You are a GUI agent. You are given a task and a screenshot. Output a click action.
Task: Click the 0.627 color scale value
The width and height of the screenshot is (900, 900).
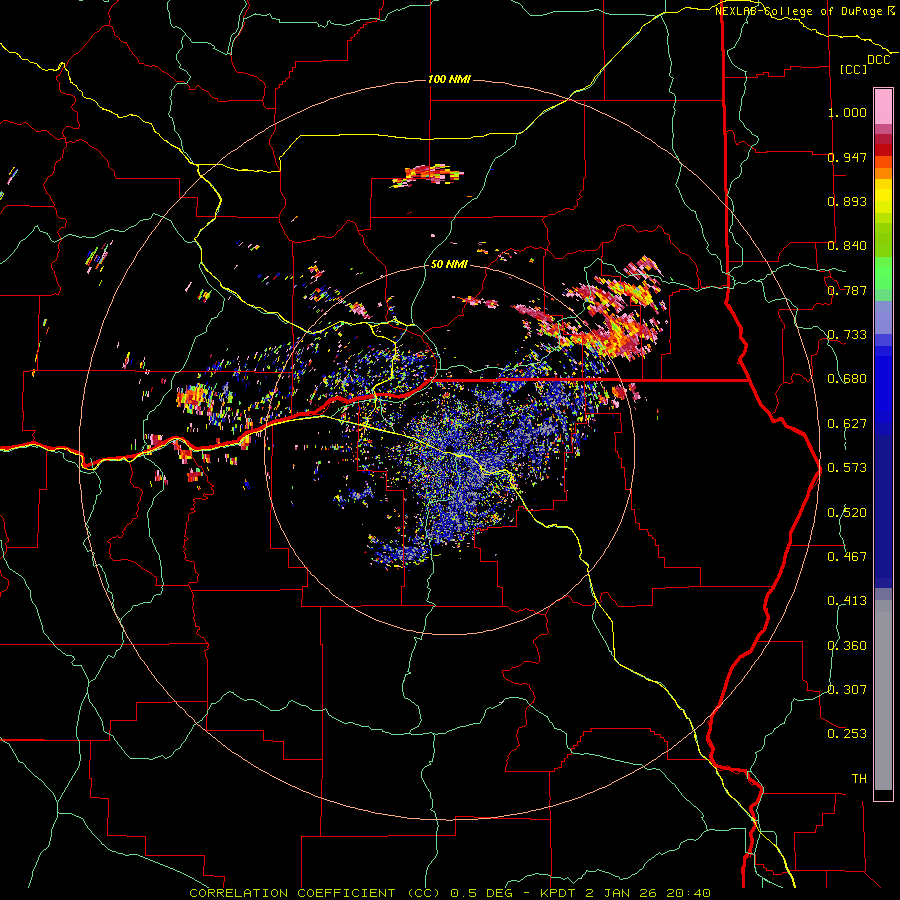tap(847, 424)
